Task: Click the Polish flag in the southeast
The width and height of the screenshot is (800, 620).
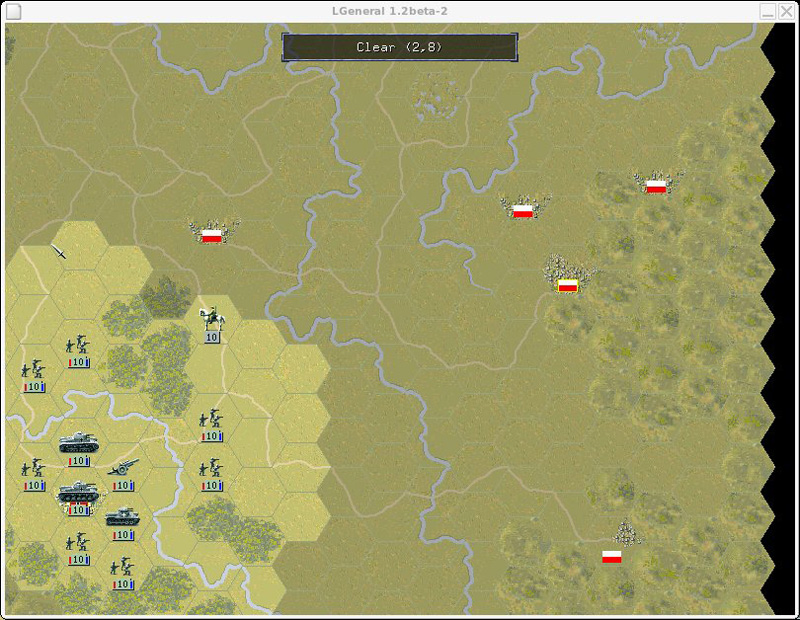Action: pyautogui.click(x=612, y=556)
